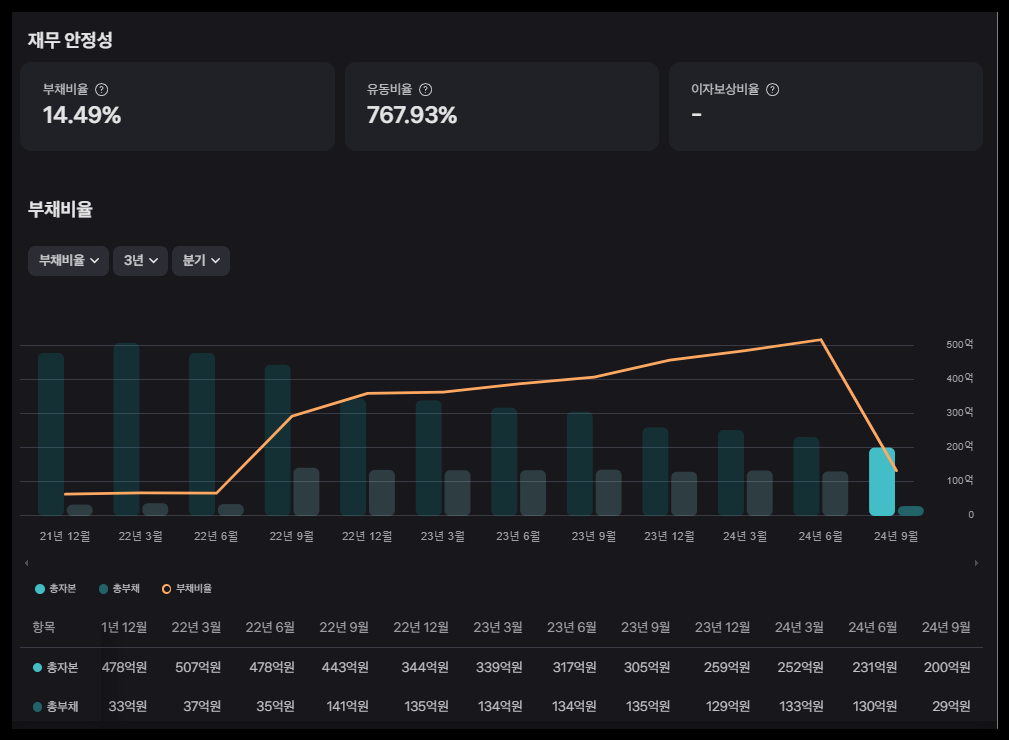The height and width of the screenshot is (740, 1009).
Task: Click the 129억원 table cell
Action: pyautogui.click(x=728, y=706)
